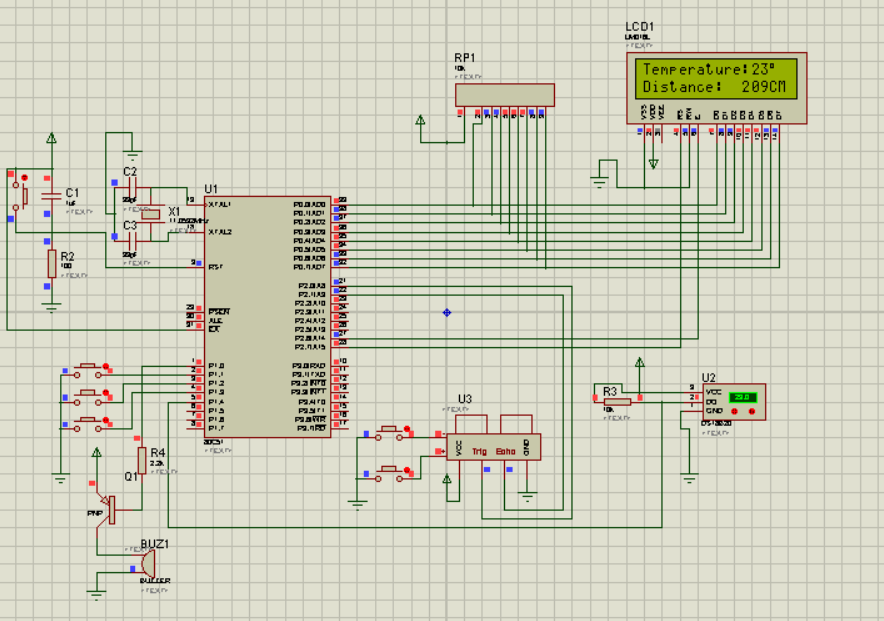The width and height of the screenshot is (884, 621).
Task: Select resistor R4 above transistor Q1
Action: [x=142, y=460]
